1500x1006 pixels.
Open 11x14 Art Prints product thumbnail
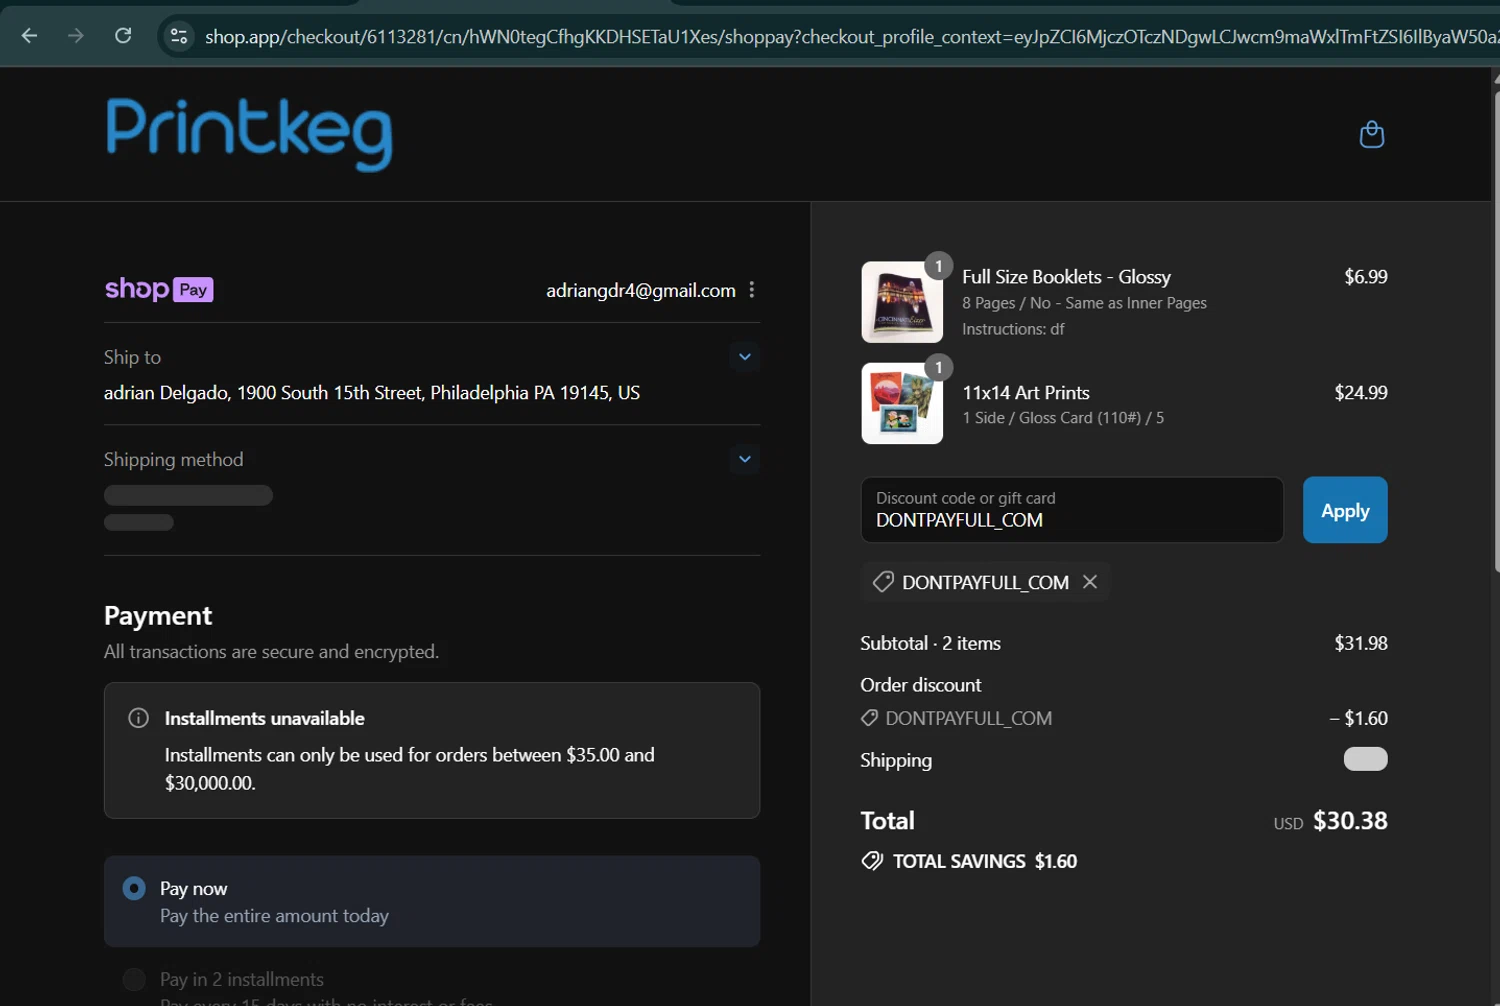coord(902,403)
